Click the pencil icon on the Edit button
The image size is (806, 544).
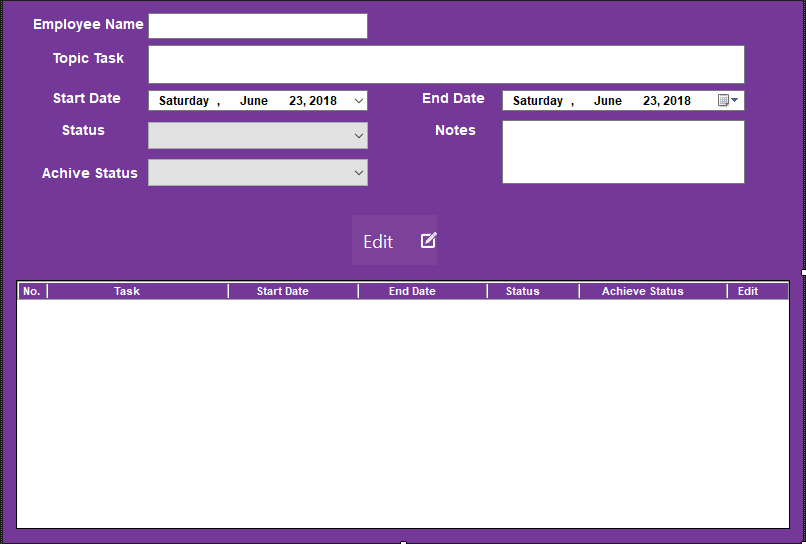click(428, 240)
